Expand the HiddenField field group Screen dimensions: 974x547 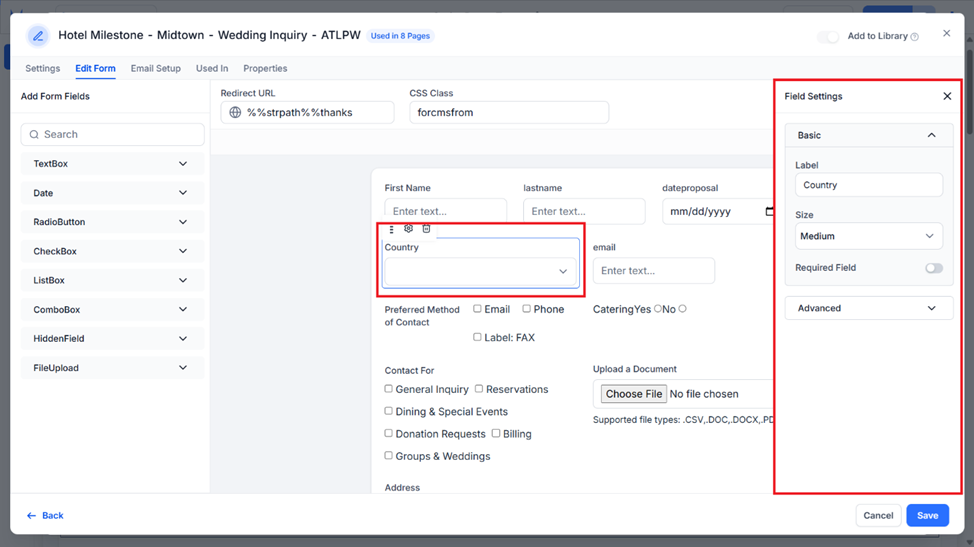tap(112, 338)
